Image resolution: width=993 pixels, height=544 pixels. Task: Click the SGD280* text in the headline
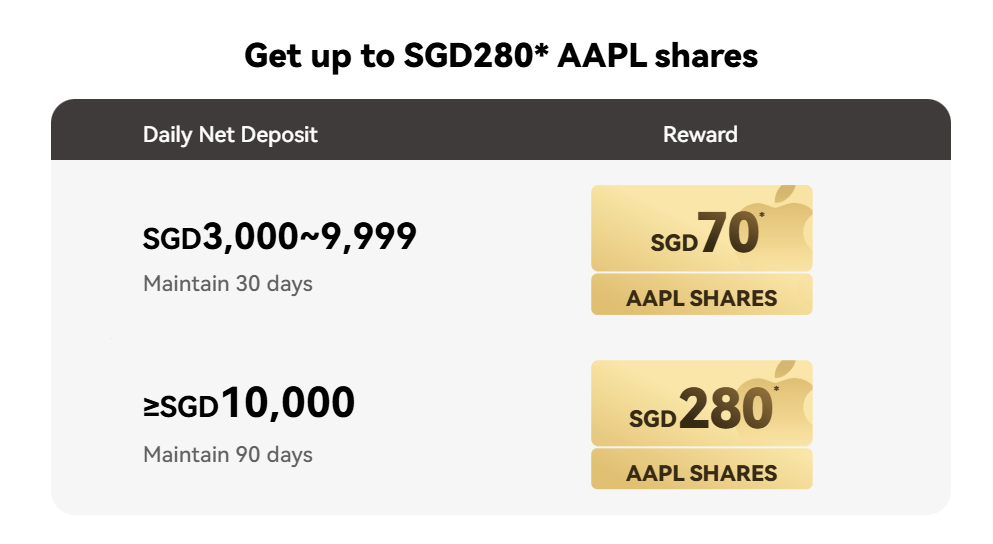coord(474,56)
